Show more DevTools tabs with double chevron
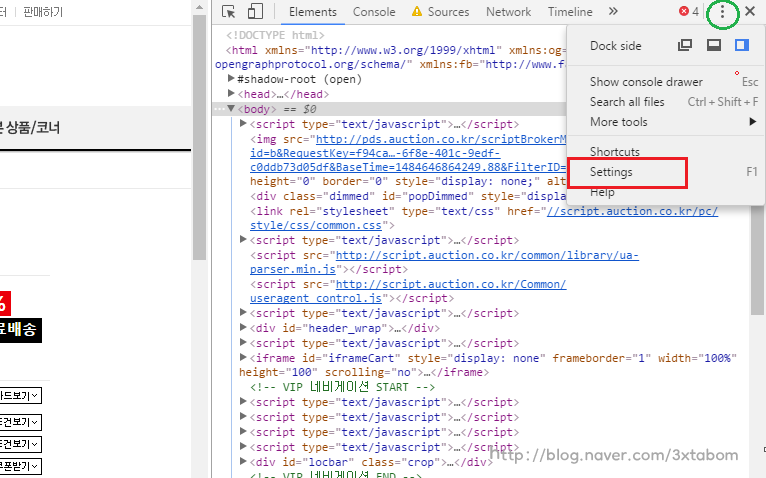The height and width of the screenshot is (478, 766). (613, 11)
